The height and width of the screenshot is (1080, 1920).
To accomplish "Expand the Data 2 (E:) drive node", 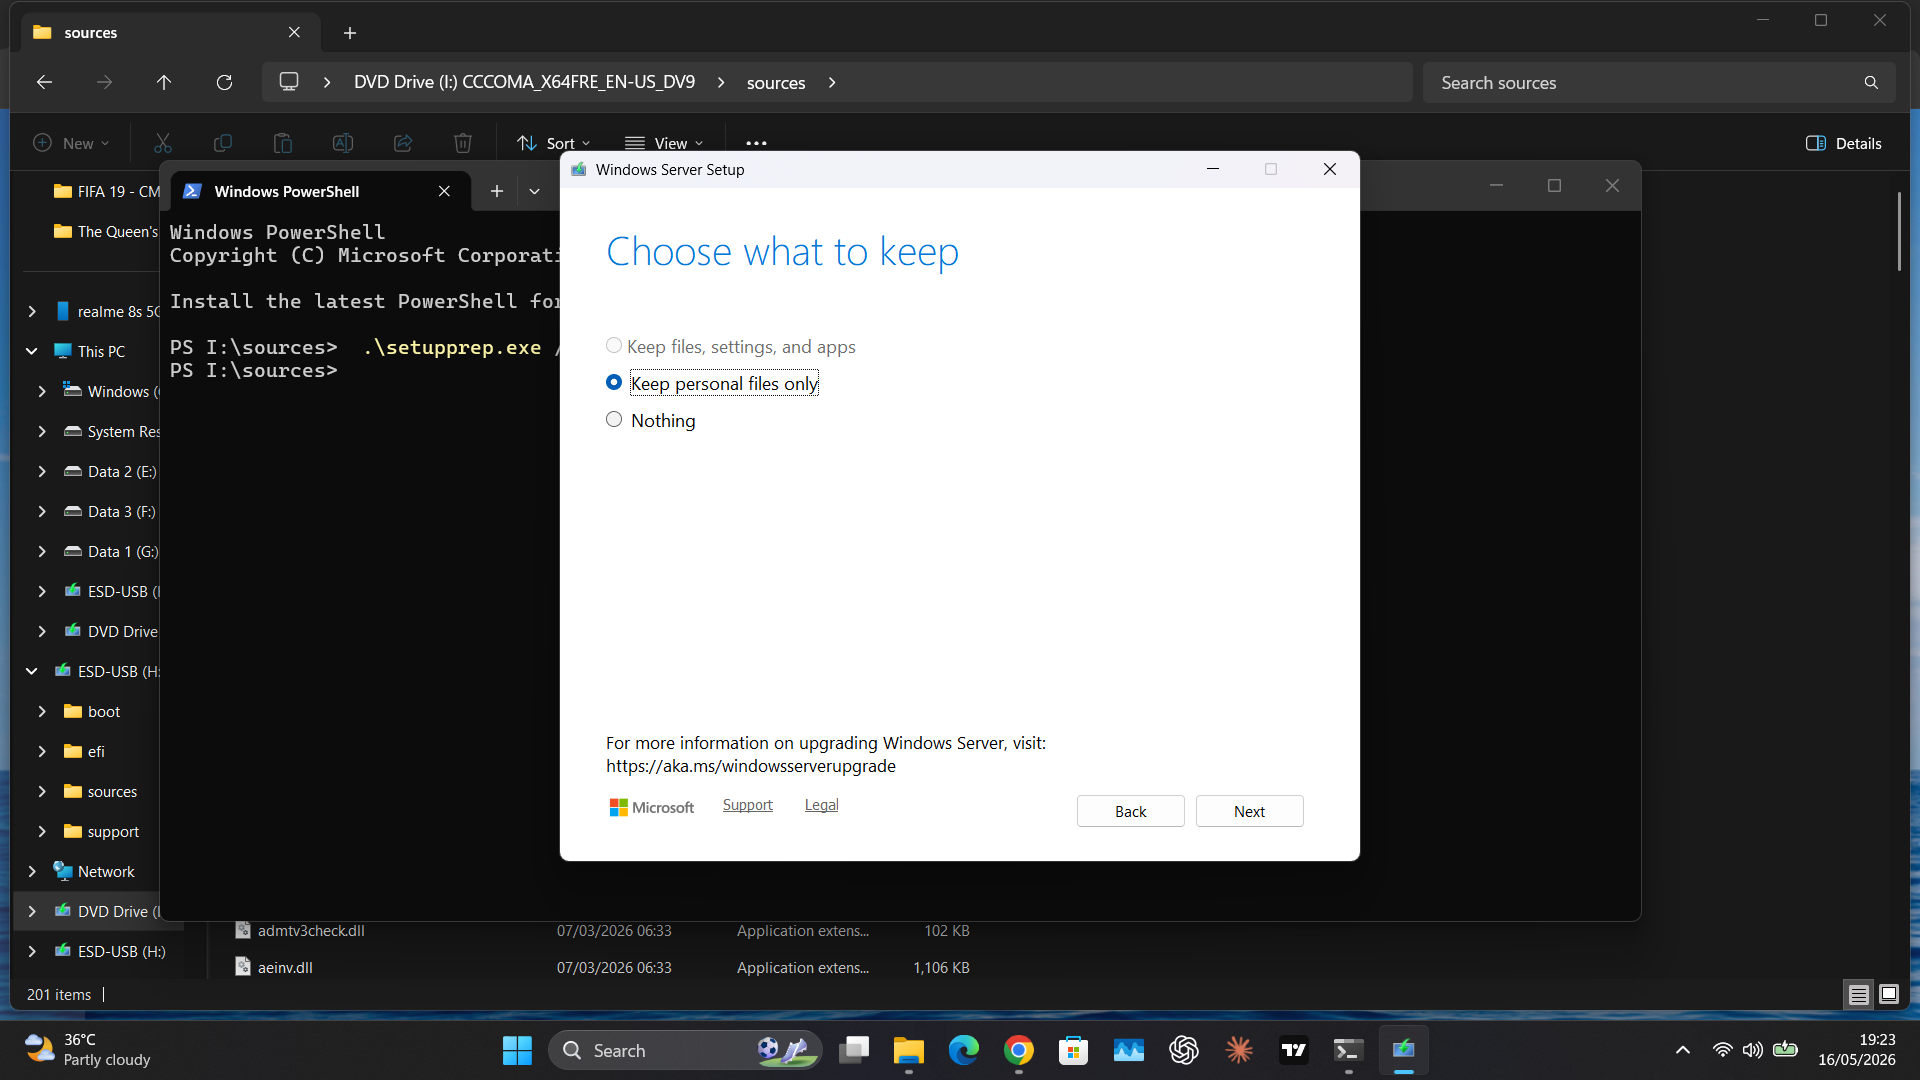I will (42, 471).
